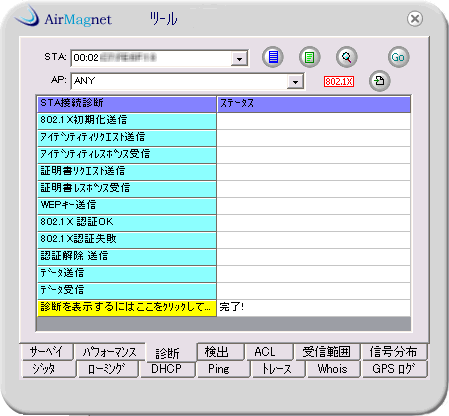Viewport: 449px width, 416px height.
Task: Click the blue list icon button
Action: click(273, 57)
